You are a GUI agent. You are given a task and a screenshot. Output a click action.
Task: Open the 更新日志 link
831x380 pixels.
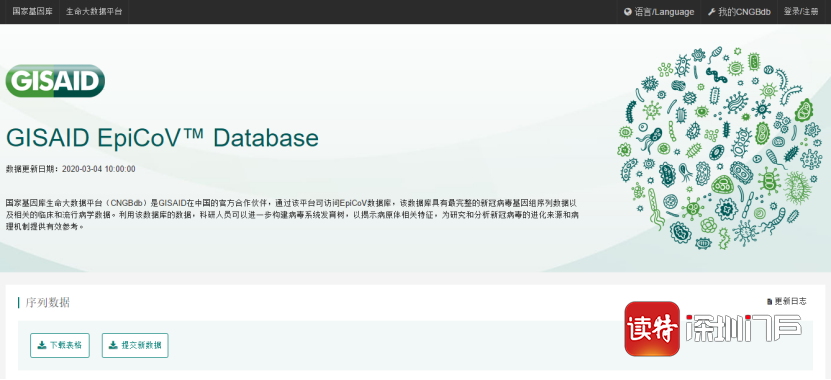[787, 301]
